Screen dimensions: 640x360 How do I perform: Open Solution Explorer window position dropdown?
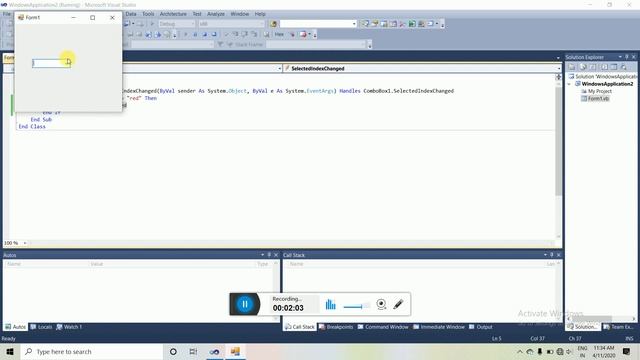pyautogui.click(x=620, y=57)
